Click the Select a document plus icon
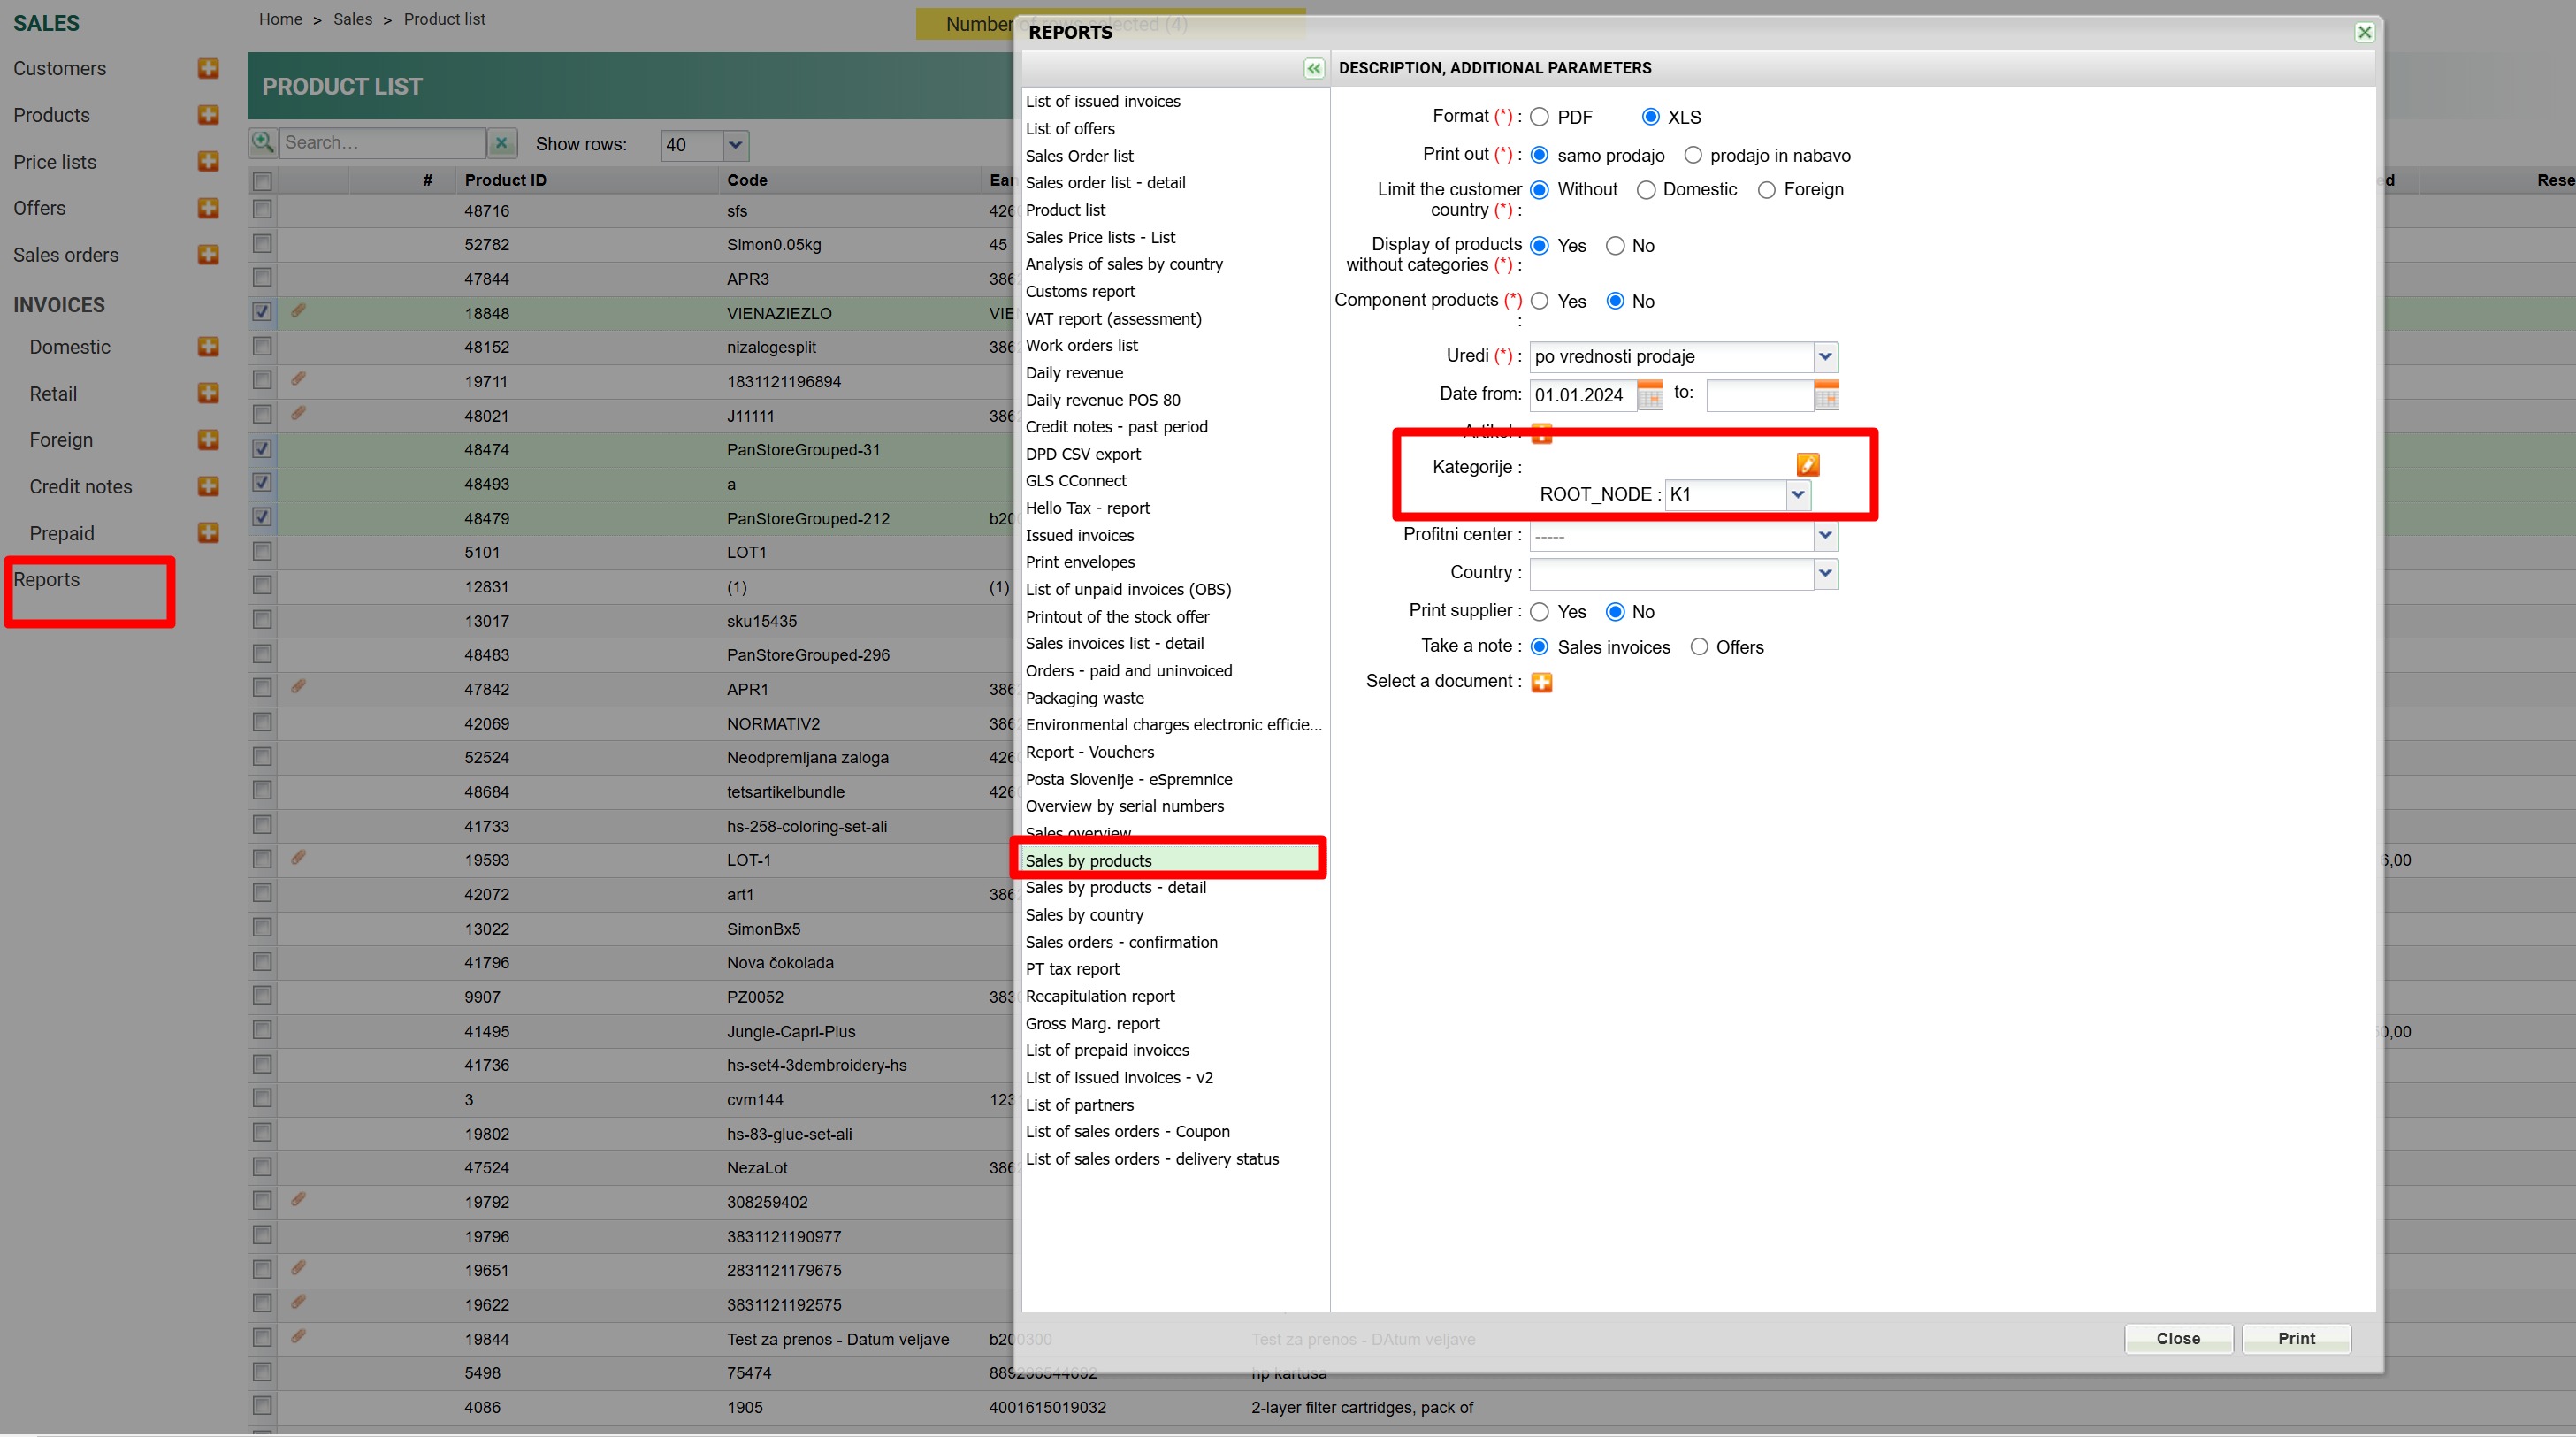 (1541, 682)
